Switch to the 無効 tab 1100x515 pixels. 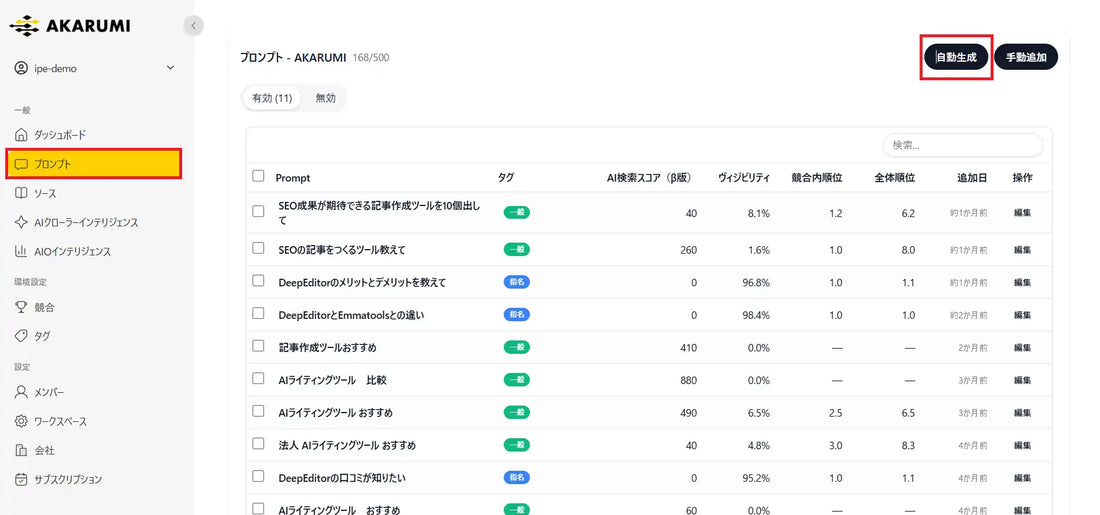[x=325, y=98]
